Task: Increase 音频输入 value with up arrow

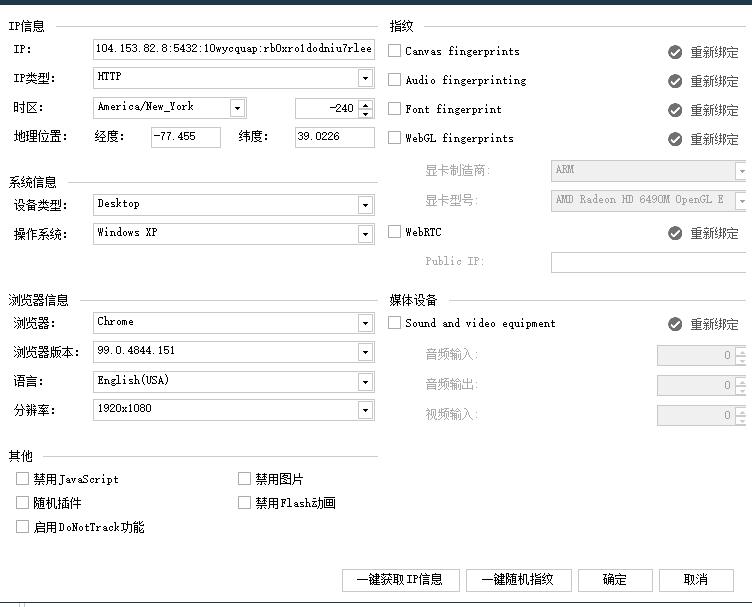Action: (x=741, y=351)
